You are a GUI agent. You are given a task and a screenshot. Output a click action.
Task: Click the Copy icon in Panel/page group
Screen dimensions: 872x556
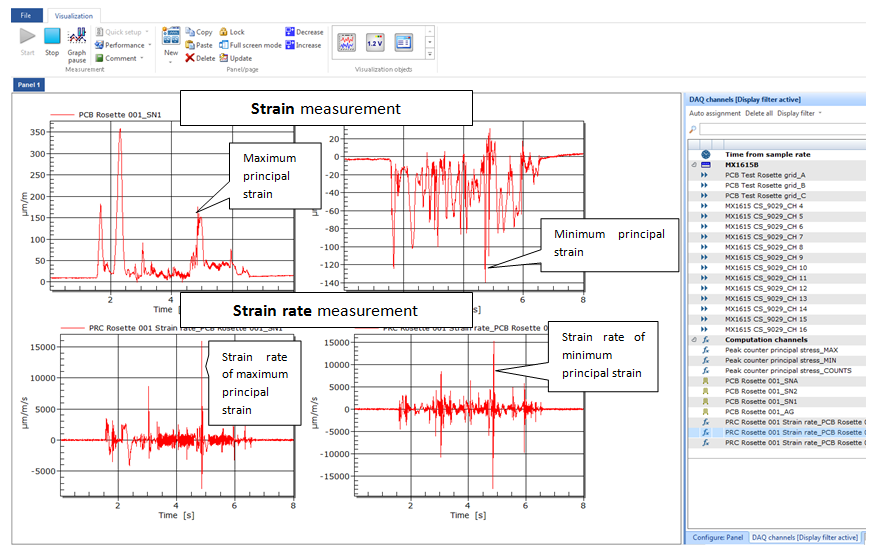(190, 32)
